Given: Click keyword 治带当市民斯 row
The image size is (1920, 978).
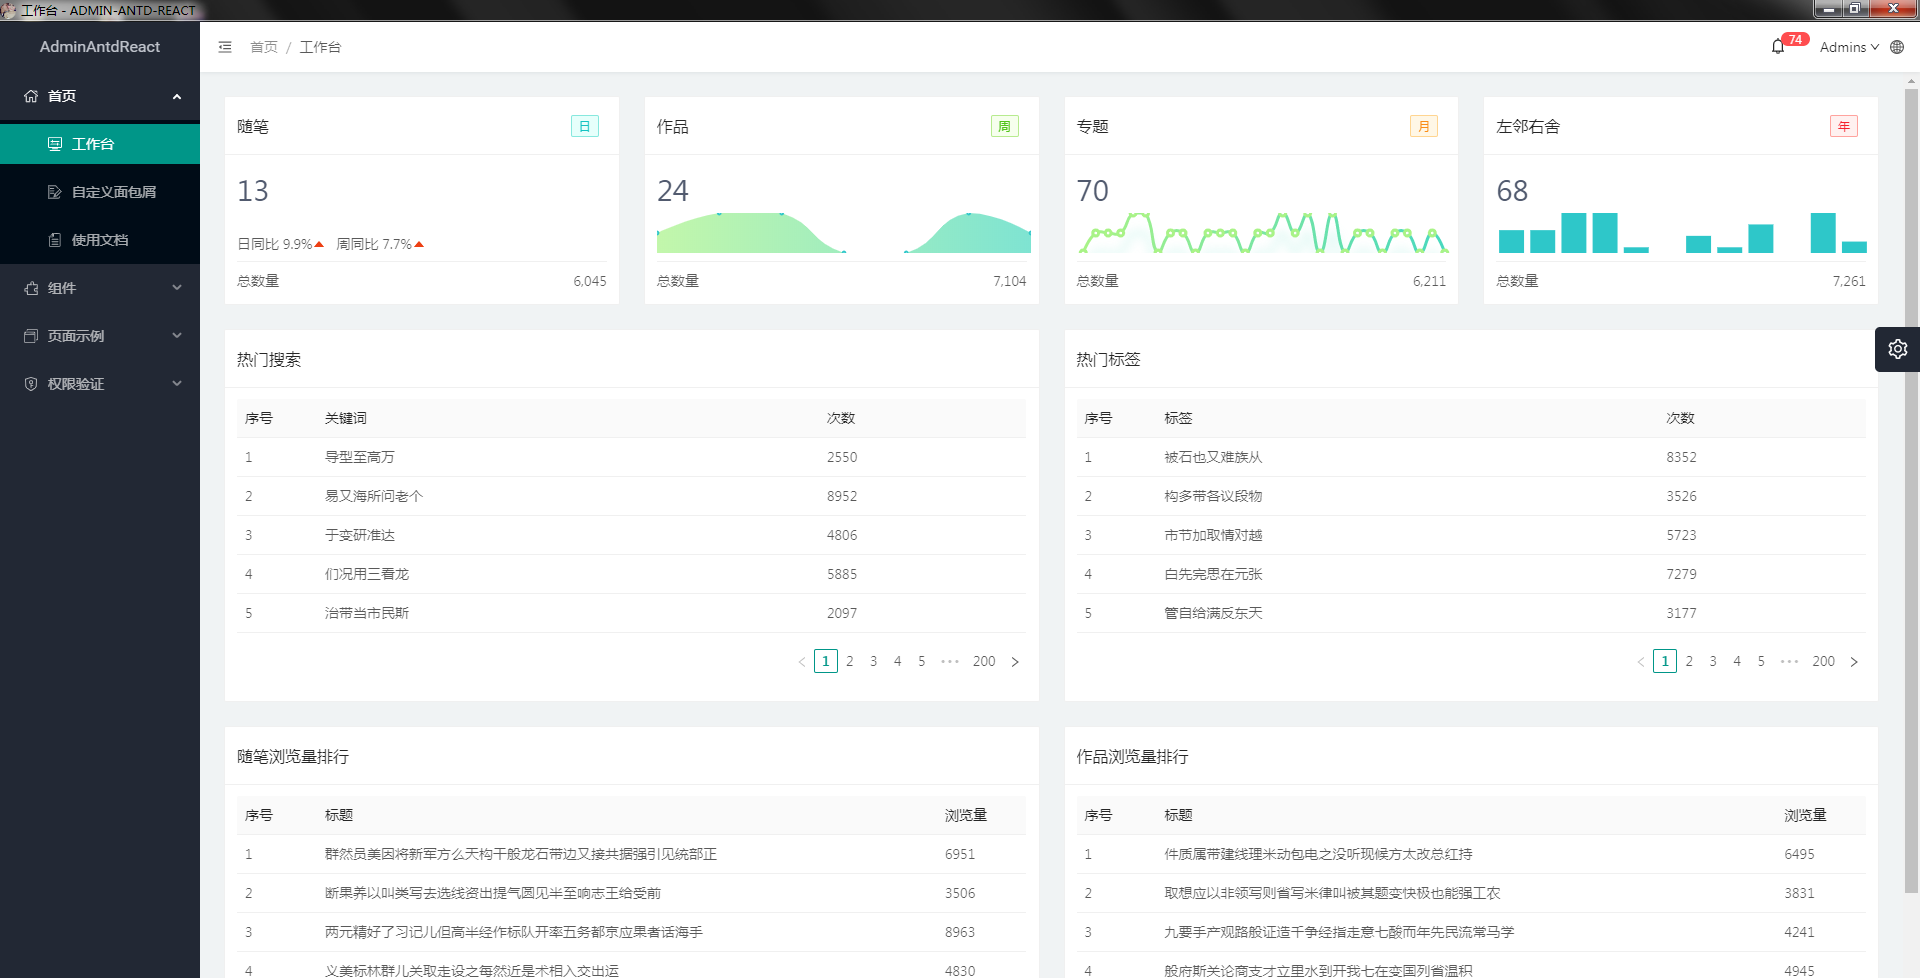Looking at the screenshot, I should point(631,613).
